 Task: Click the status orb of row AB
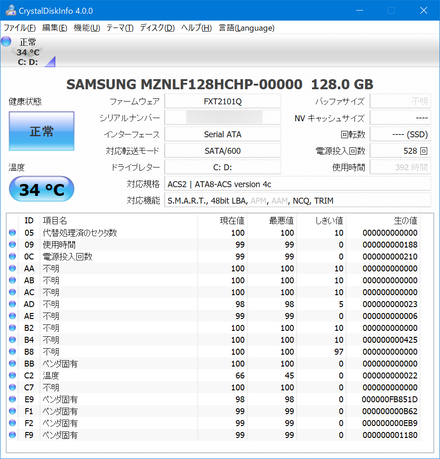(12, 280)
